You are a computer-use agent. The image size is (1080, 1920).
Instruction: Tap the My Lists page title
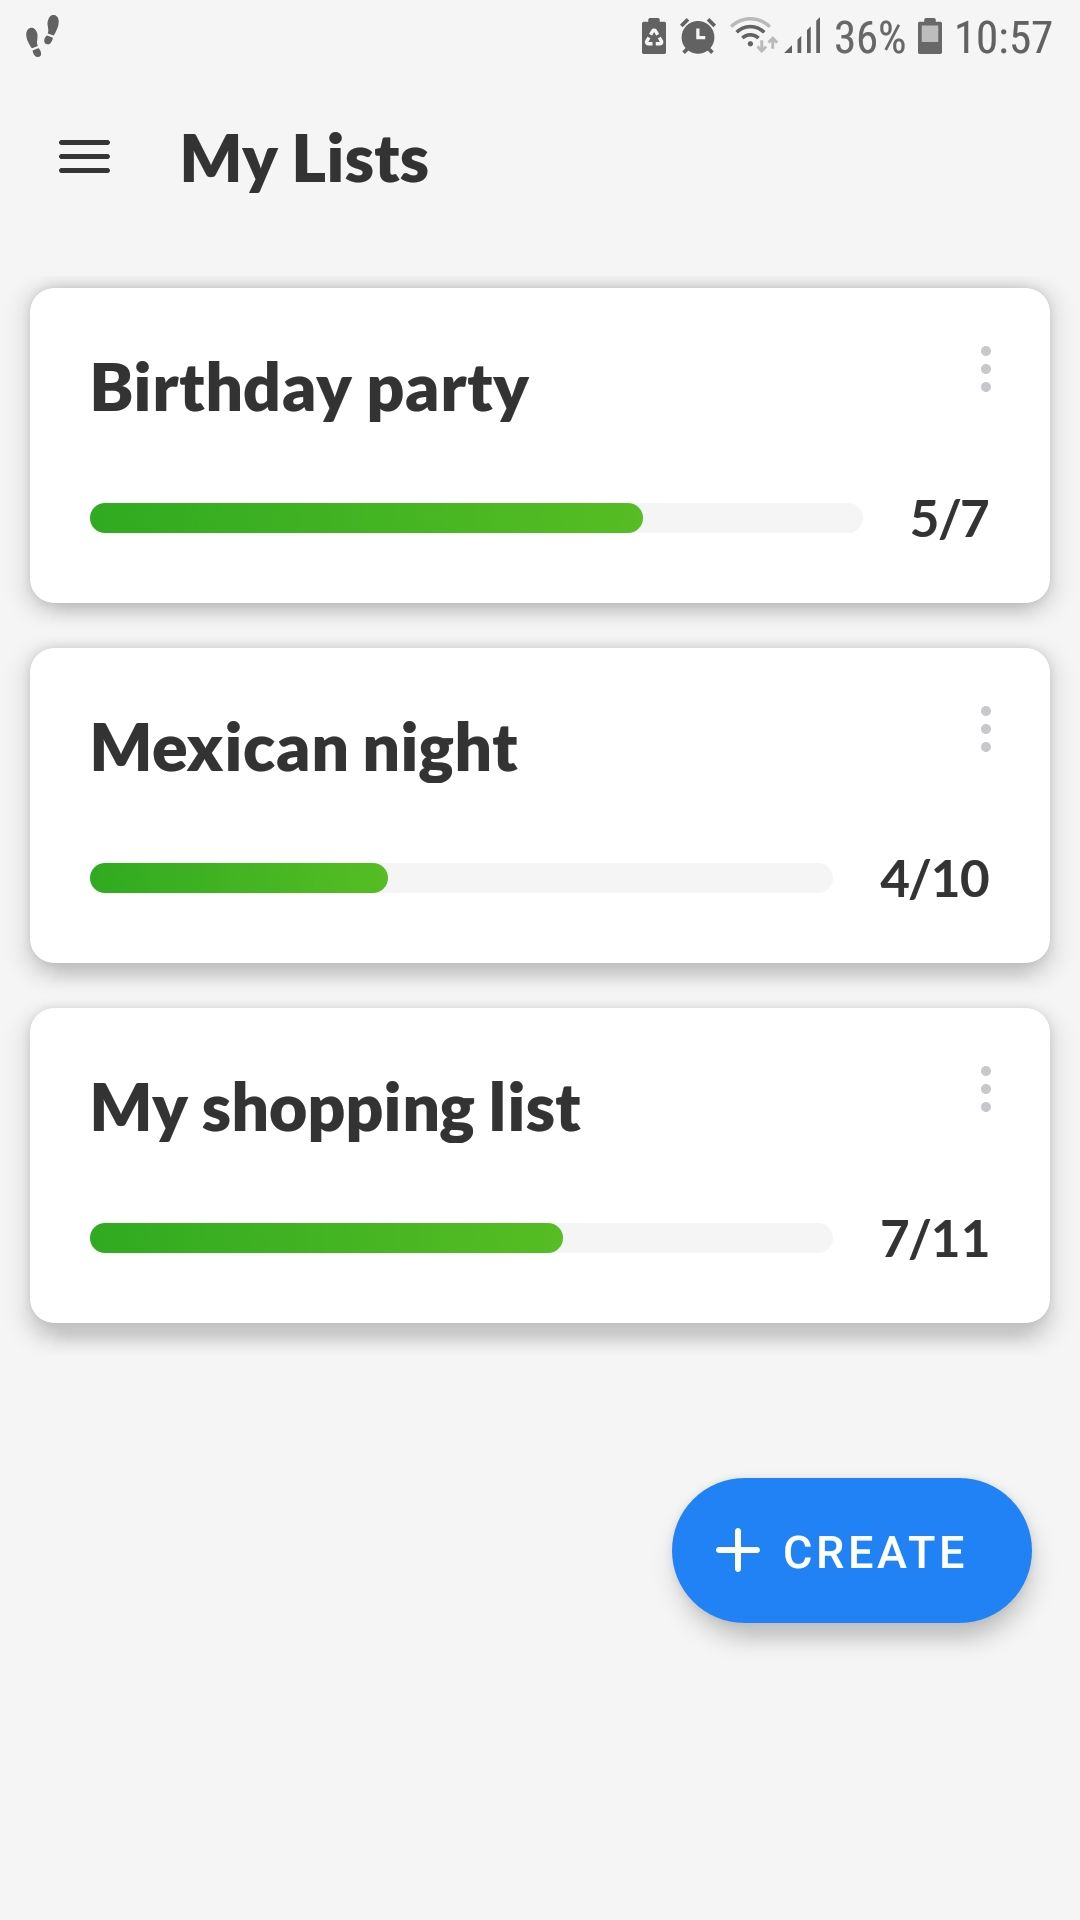305,159
